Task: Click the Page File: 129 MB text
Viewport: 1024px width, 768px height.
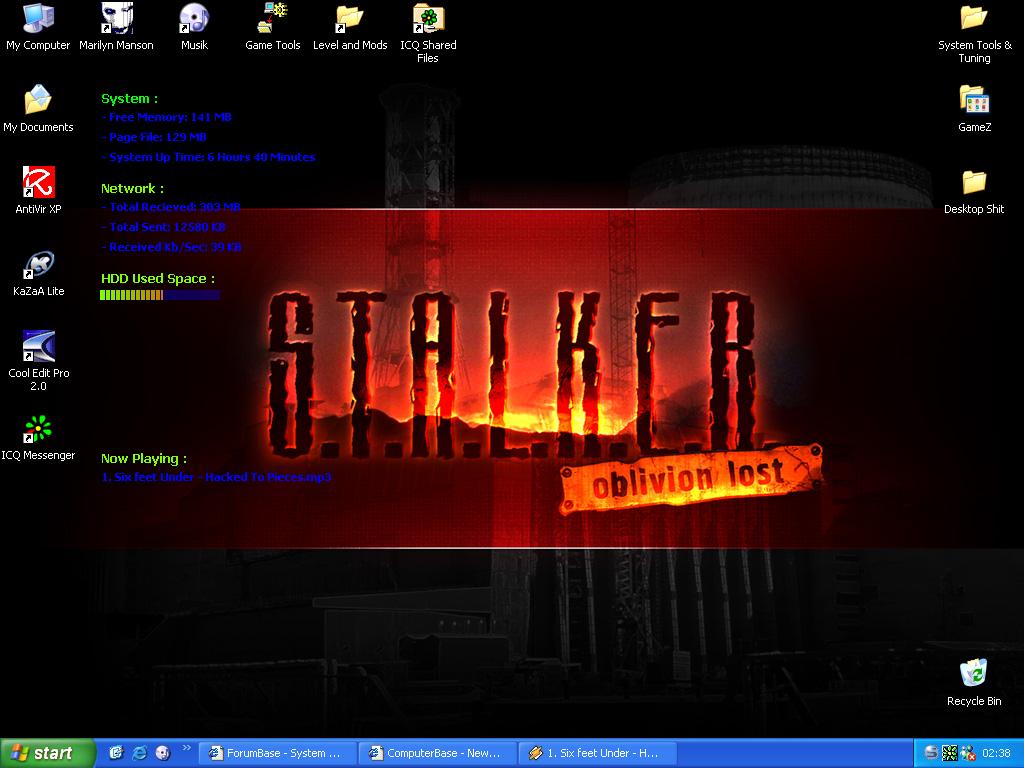Action: [x=154, y=137]
